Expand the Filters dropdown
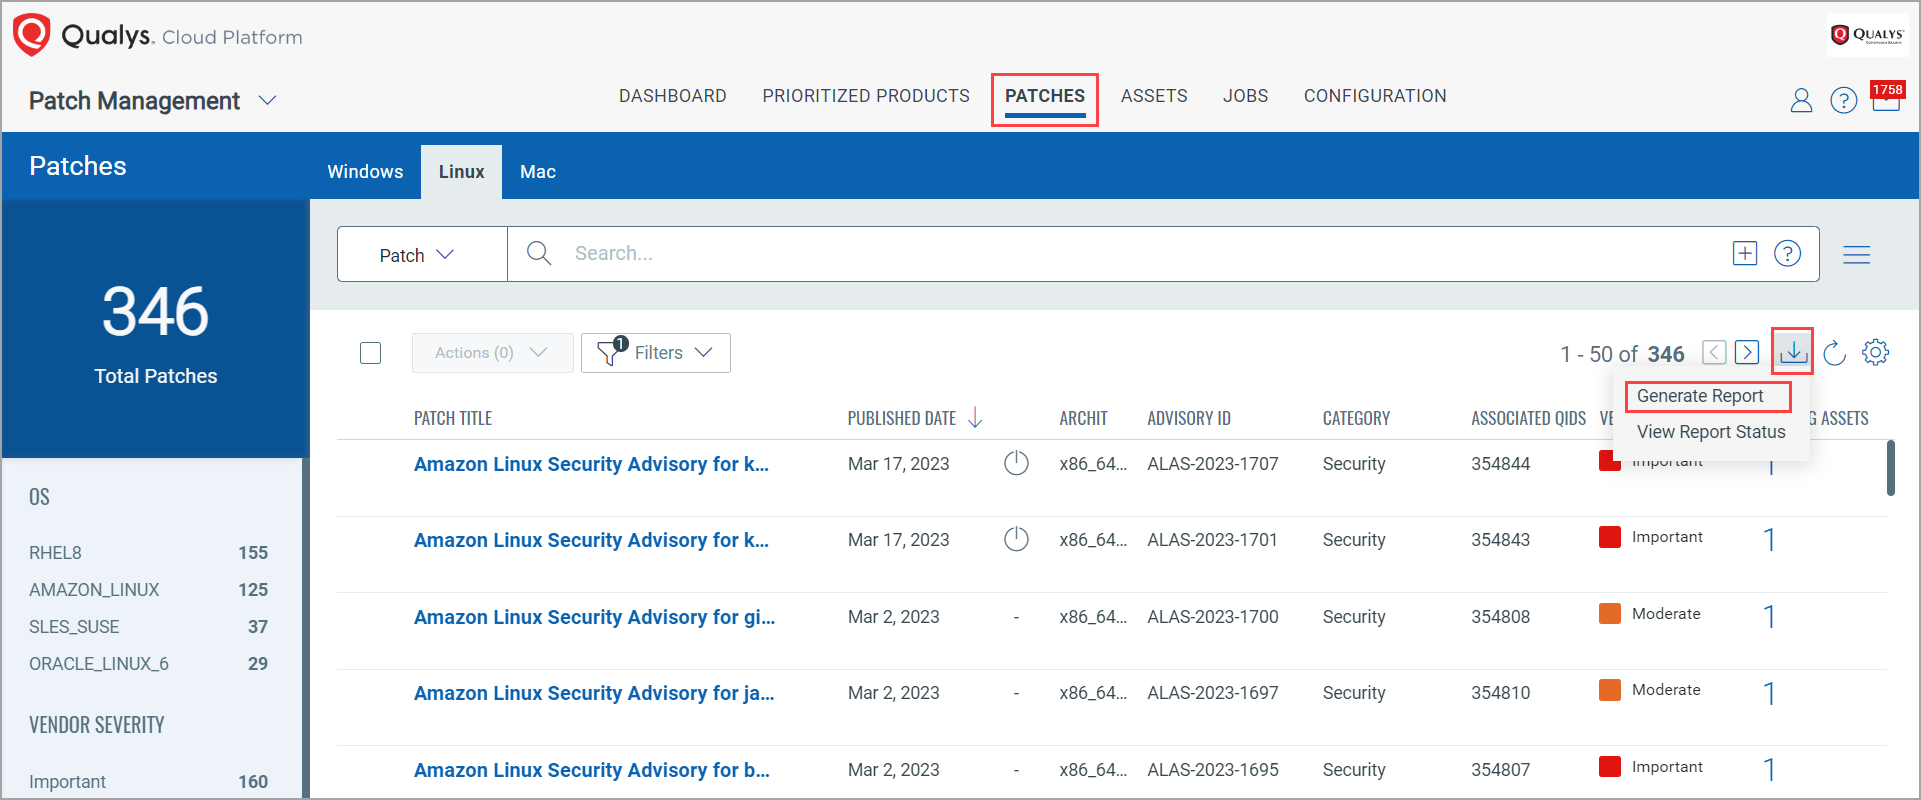Image resolution: width=1921 pixels, height=800 pixels. [x=656, y=353]
